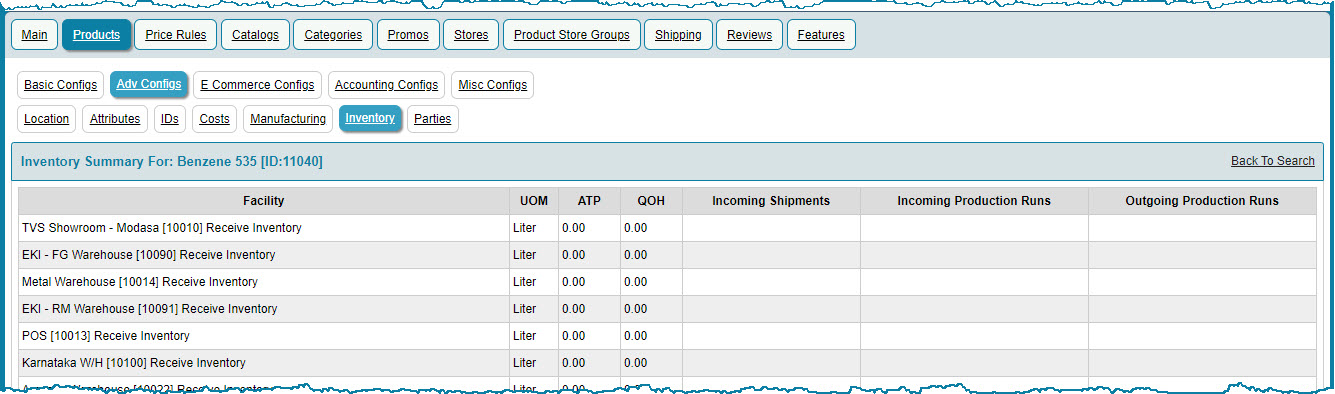The width and height of the screenshot is (1335, 394).
Task: Select the Features tab
Action: 821,35
